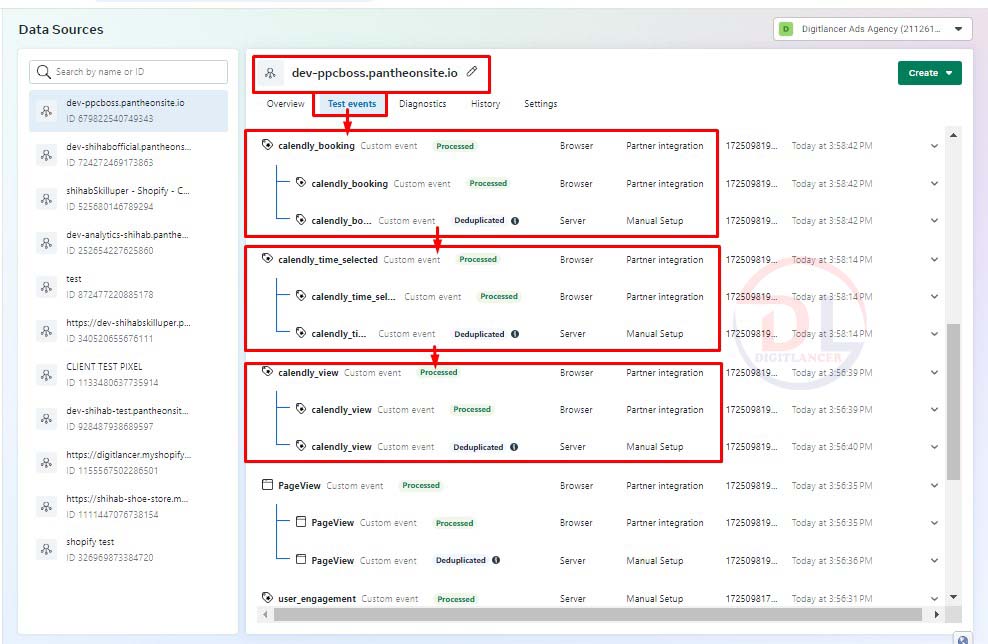The width and height of the screenshot is (988, 644).
Task: Click in the Search by name or ID field
Action: pyautogui.click(x=129, y=72)
